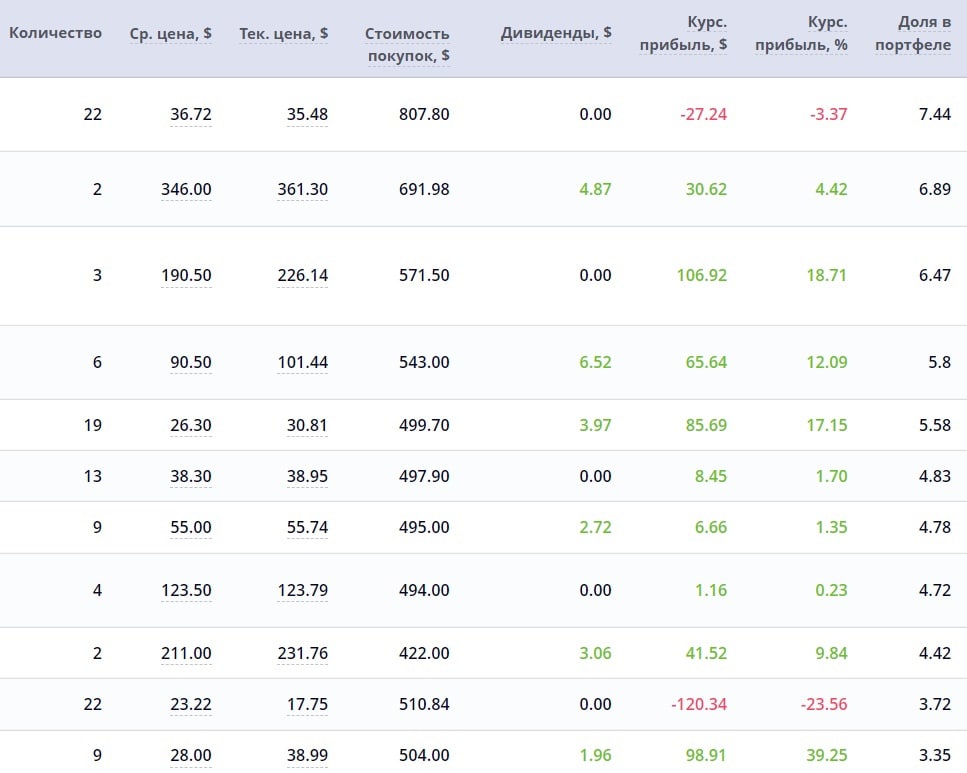The width and height of the screenshot is (967, 773).
Task: Click average price 346.00
Action: 186,189
